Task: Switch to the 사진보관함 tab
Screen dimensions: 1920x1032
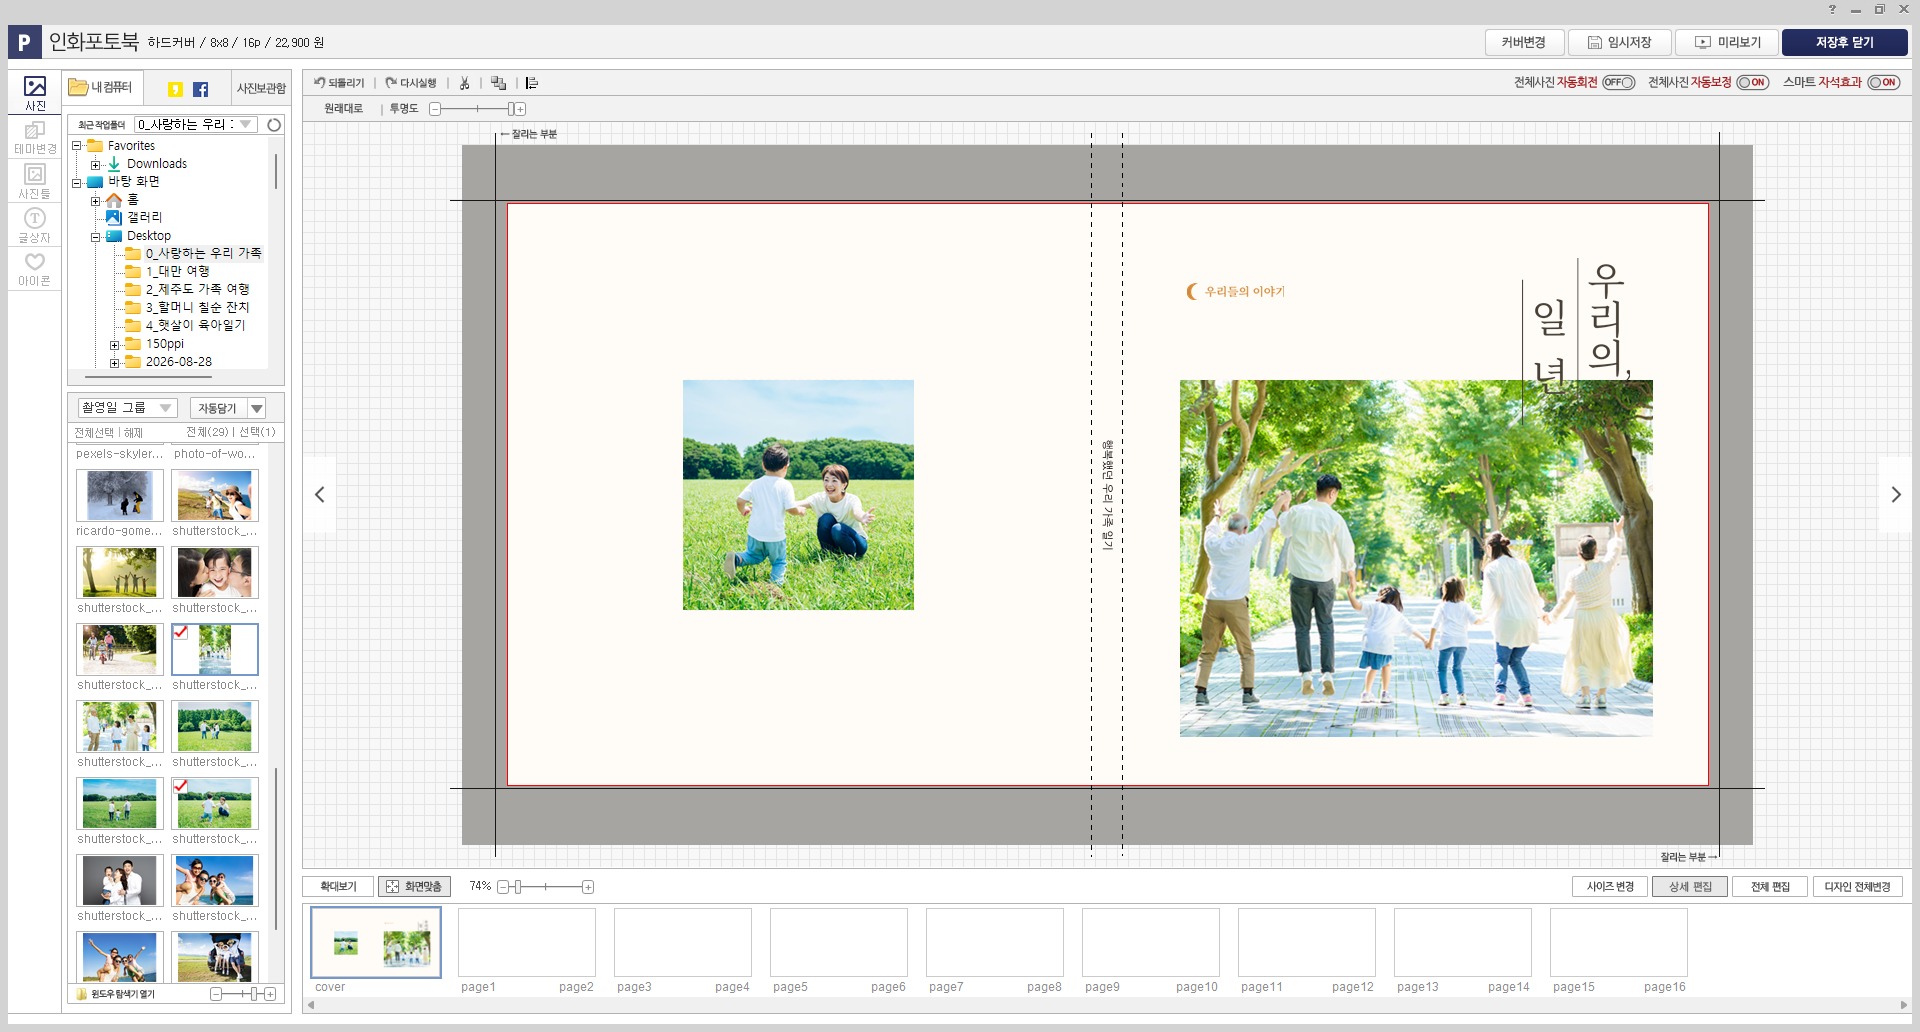Action: (261, 89)
